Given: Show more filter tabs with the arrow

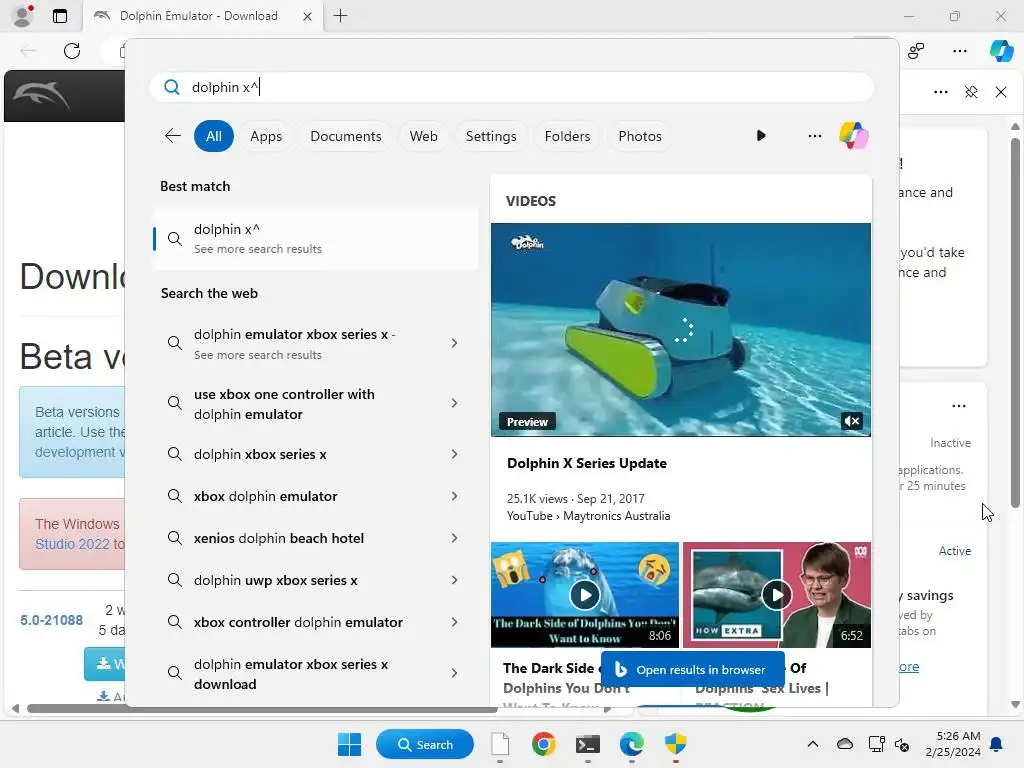Looking at the screenshot, I should click(x=761, y=136).
